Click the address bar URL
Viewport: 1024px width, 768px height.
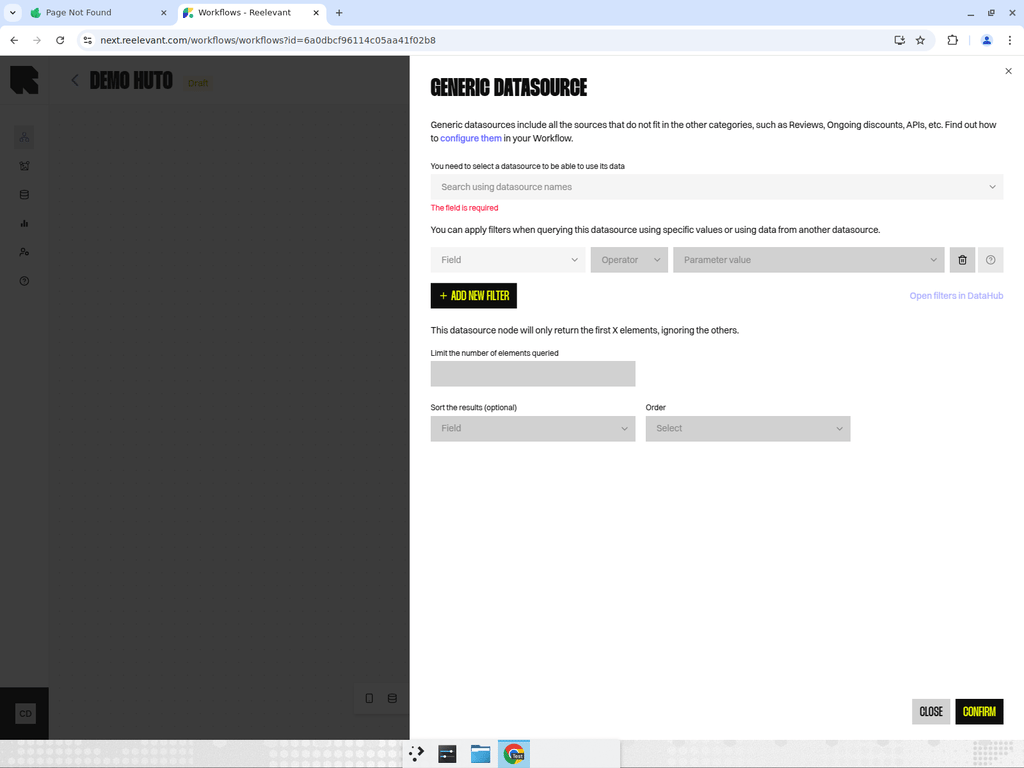tap(268, 40)
